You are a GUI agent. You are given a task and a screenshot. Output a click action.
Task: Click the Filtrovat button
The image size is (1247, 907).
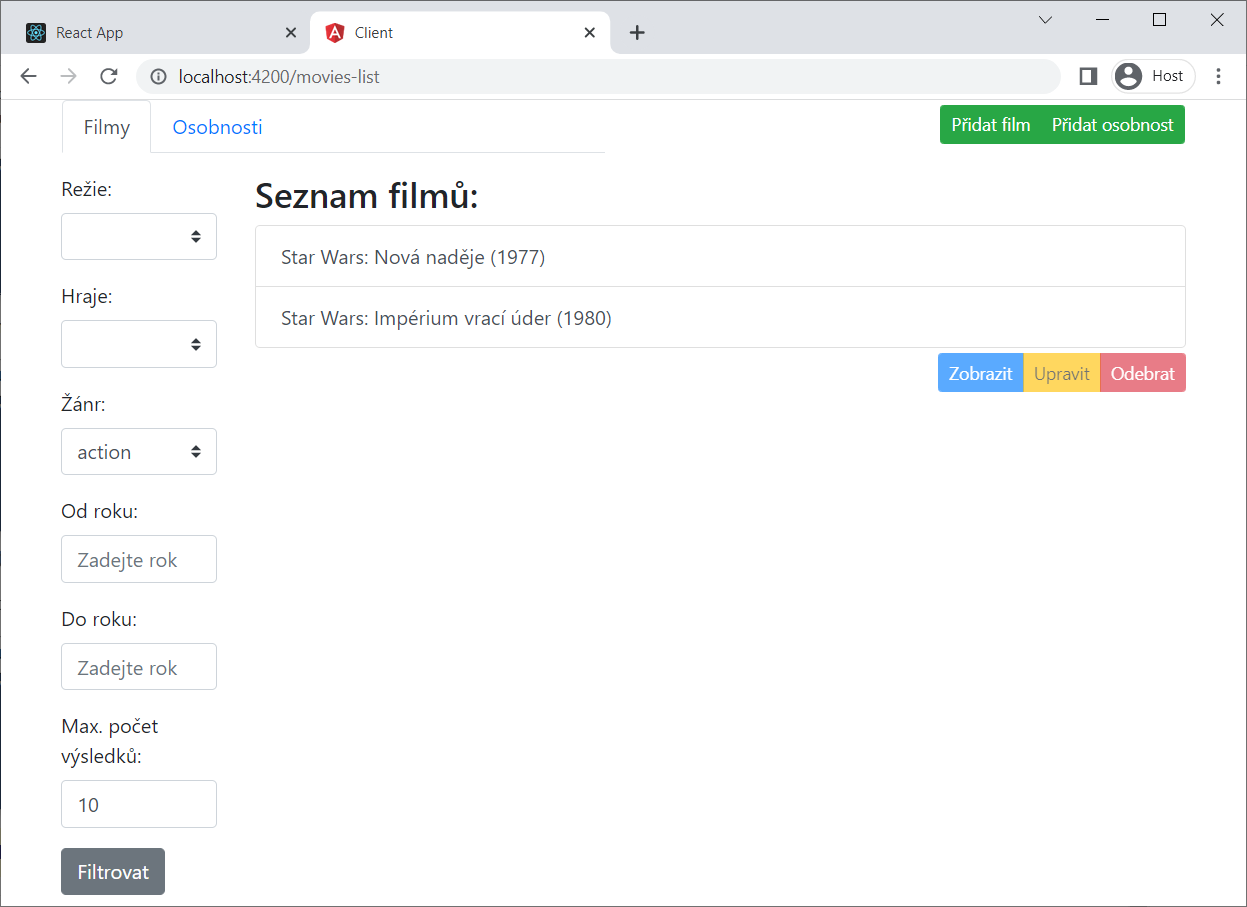point(112,871)
